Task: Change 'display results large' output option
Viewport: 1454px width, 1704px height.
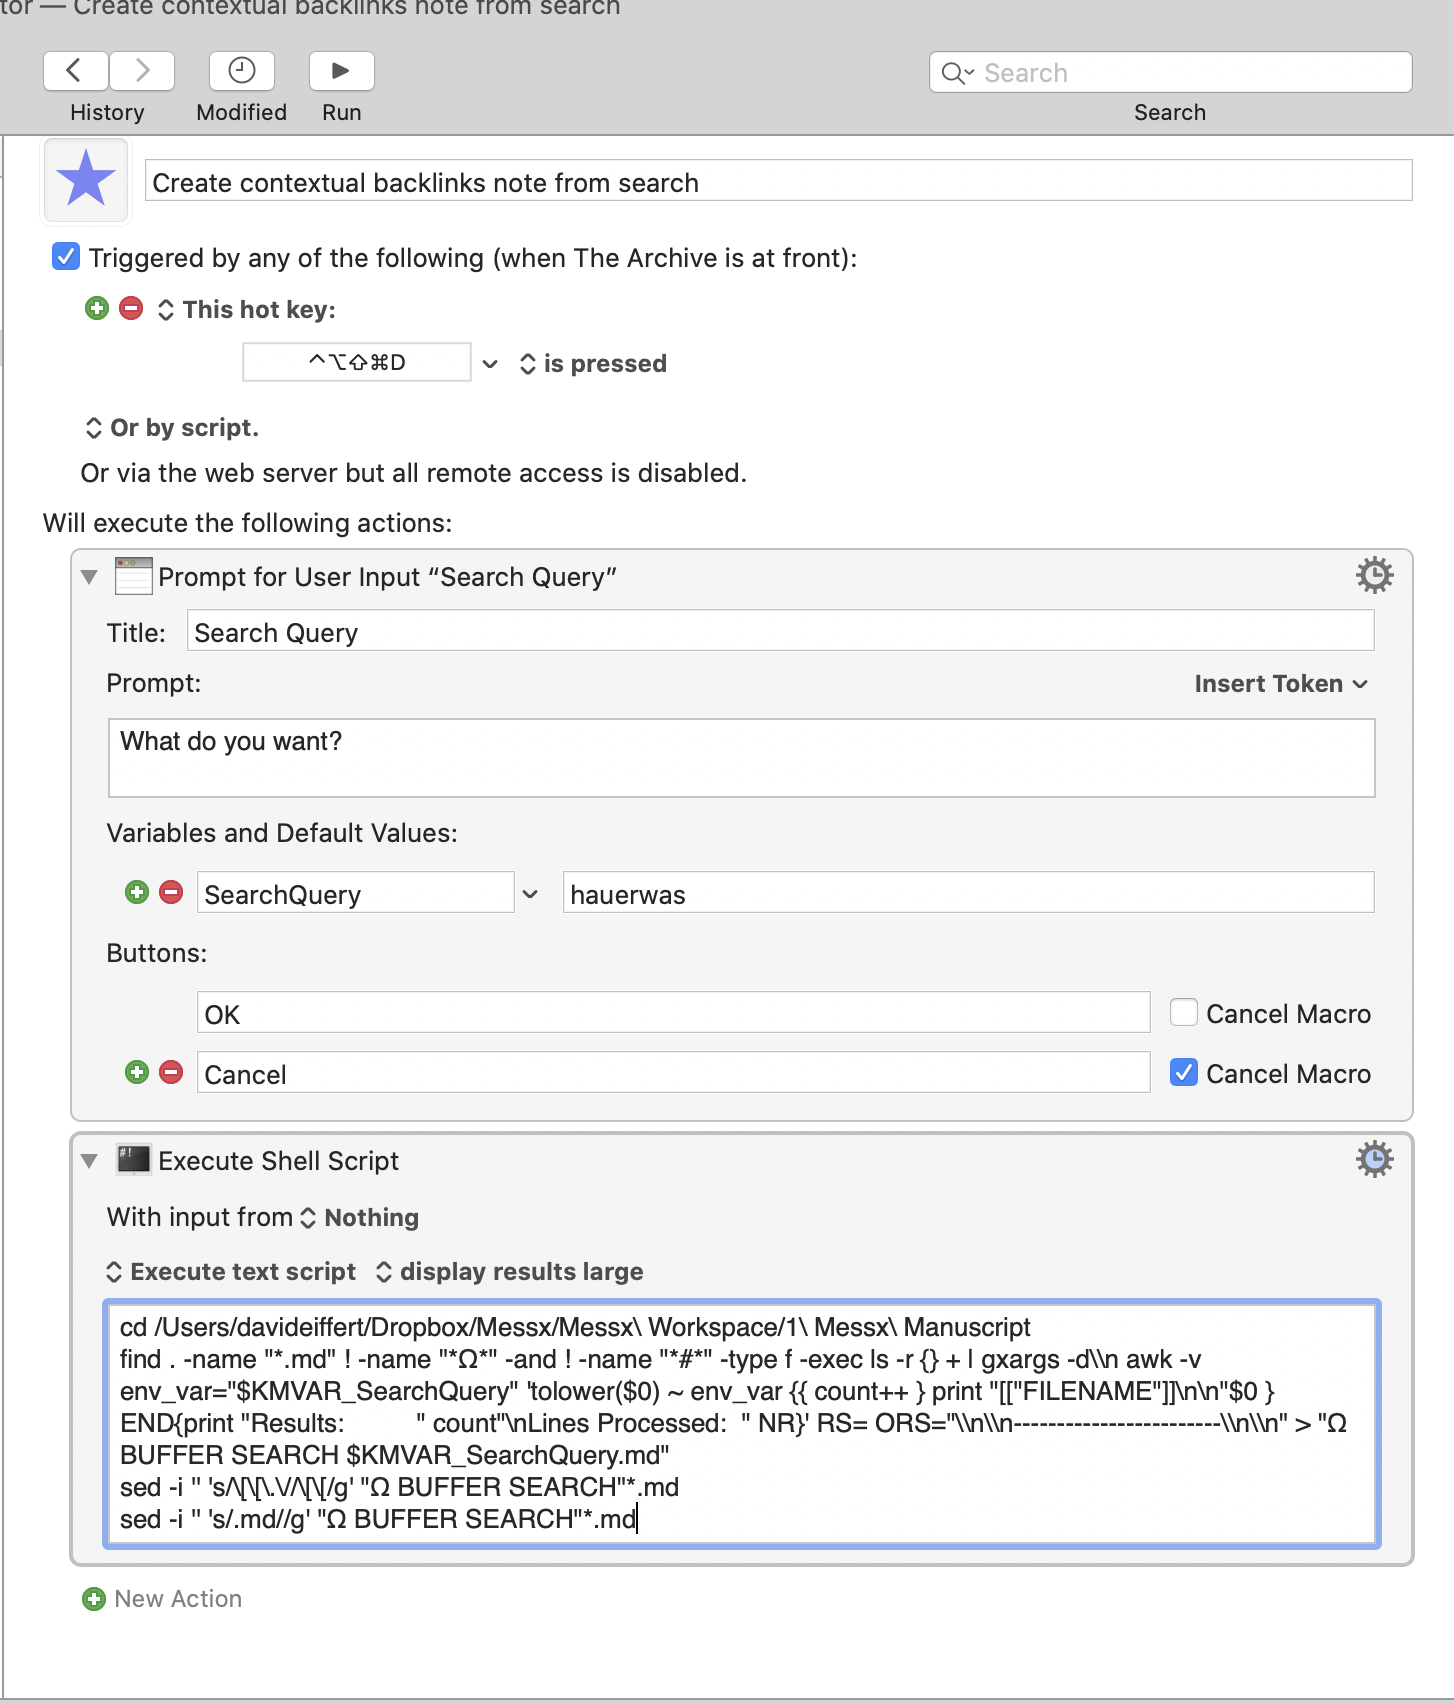Action: pos(509,1272)
